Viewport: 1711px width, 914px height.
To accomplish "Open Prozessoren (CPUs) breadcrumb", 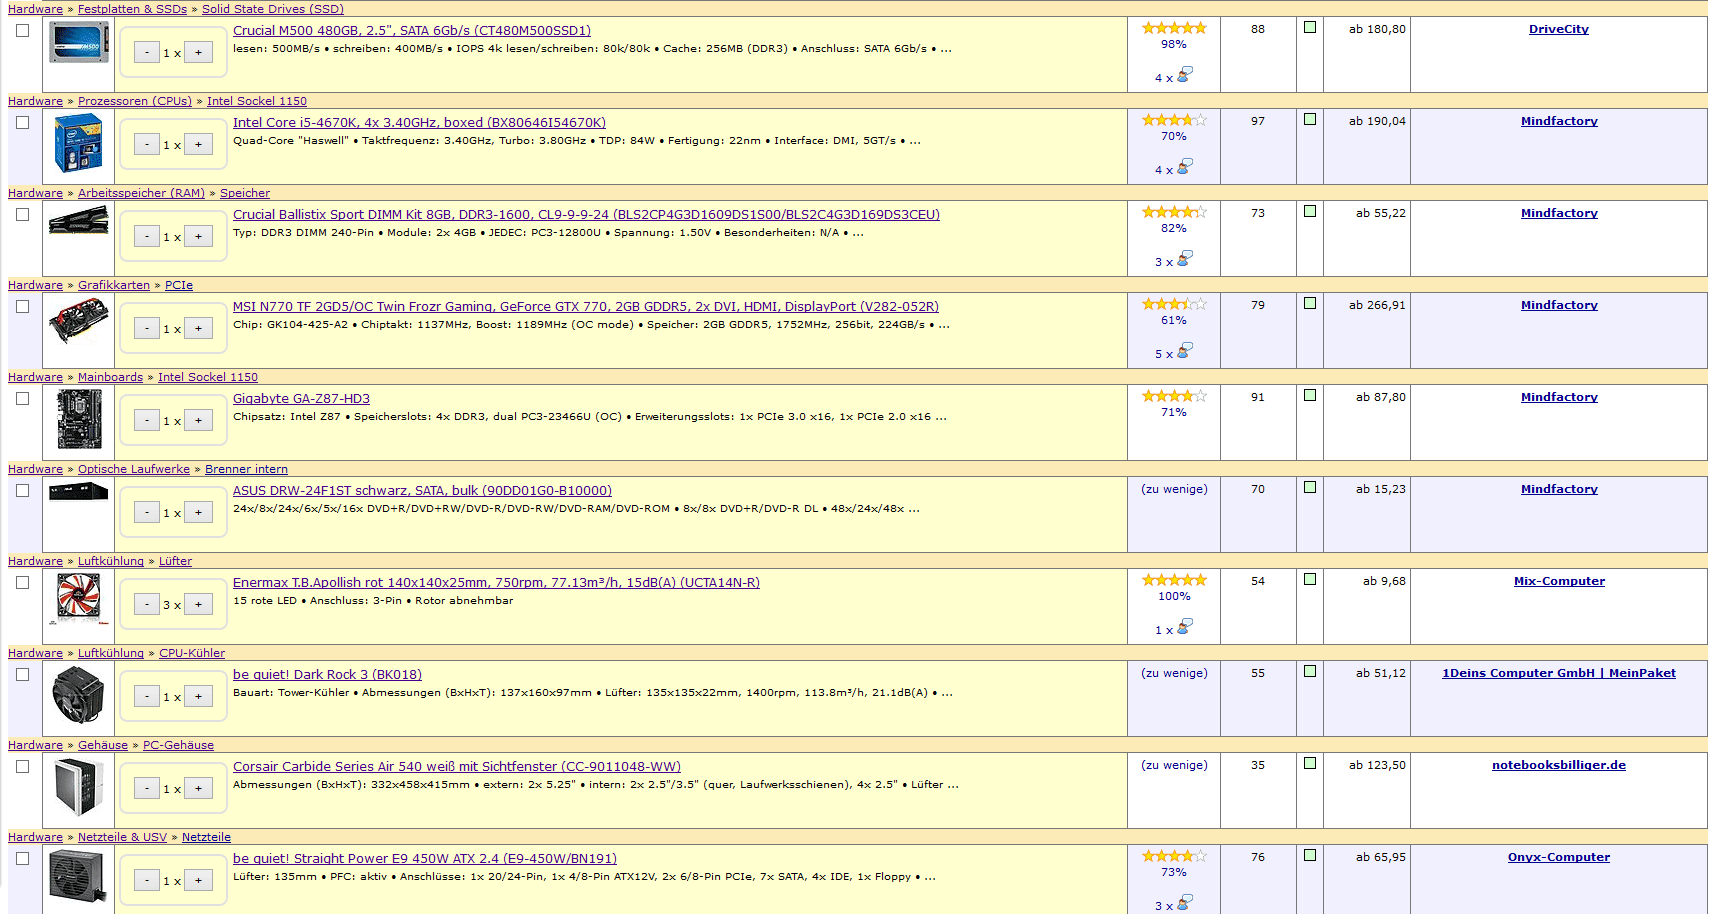I will (x=135, y=101).
